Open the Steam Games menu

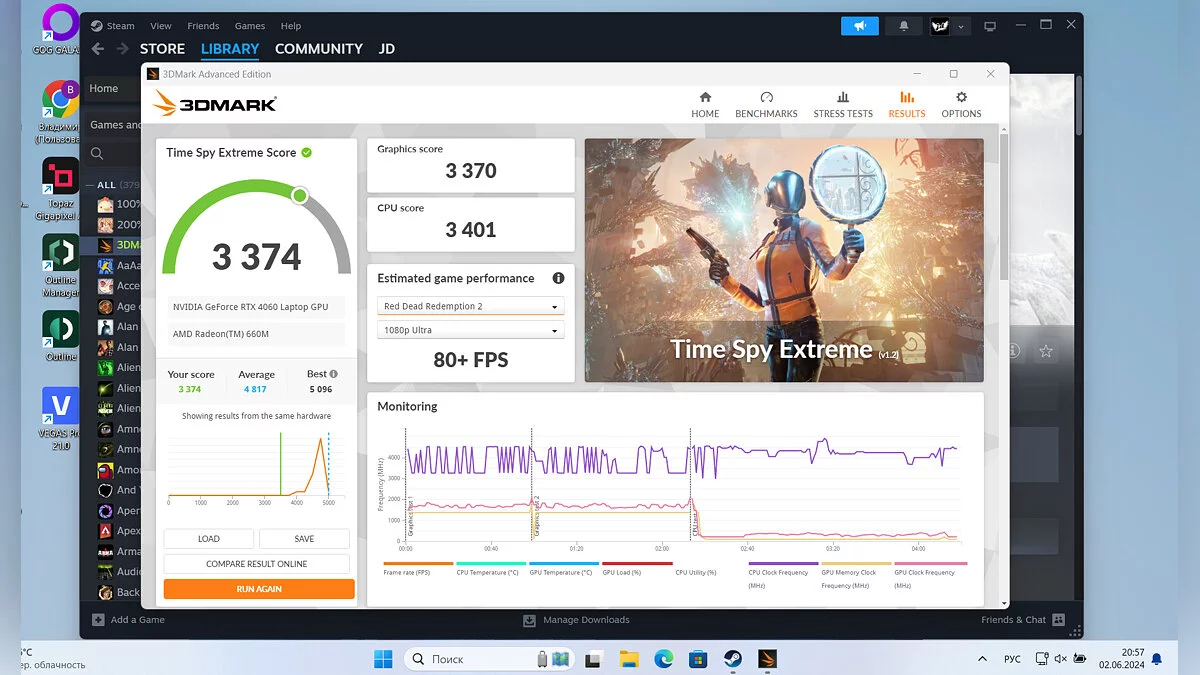click(x=250, y=26)
